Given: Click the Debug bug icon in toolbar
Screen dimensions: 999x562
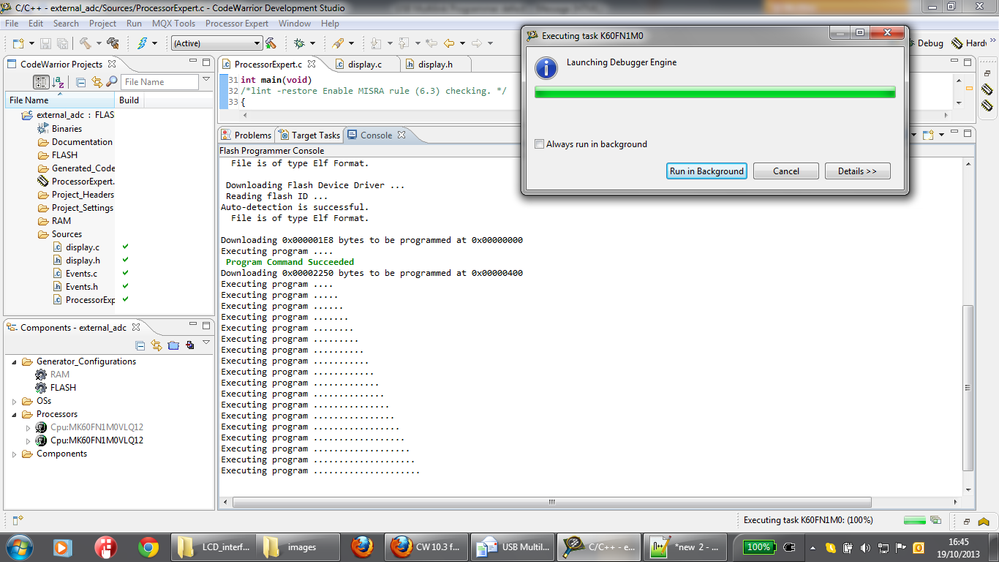Looking at the screenshot, I should [299, 43].
